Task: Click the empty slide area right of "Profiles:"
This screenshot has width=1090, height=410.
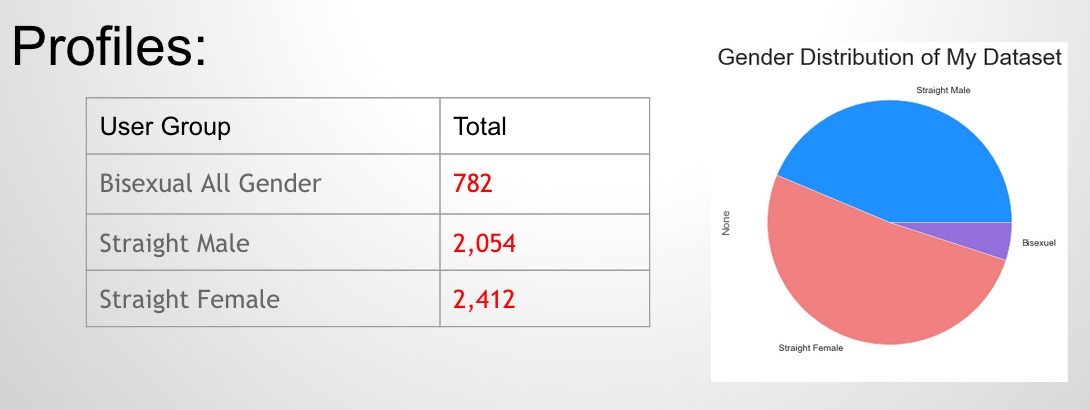Action: pos(450,45)
